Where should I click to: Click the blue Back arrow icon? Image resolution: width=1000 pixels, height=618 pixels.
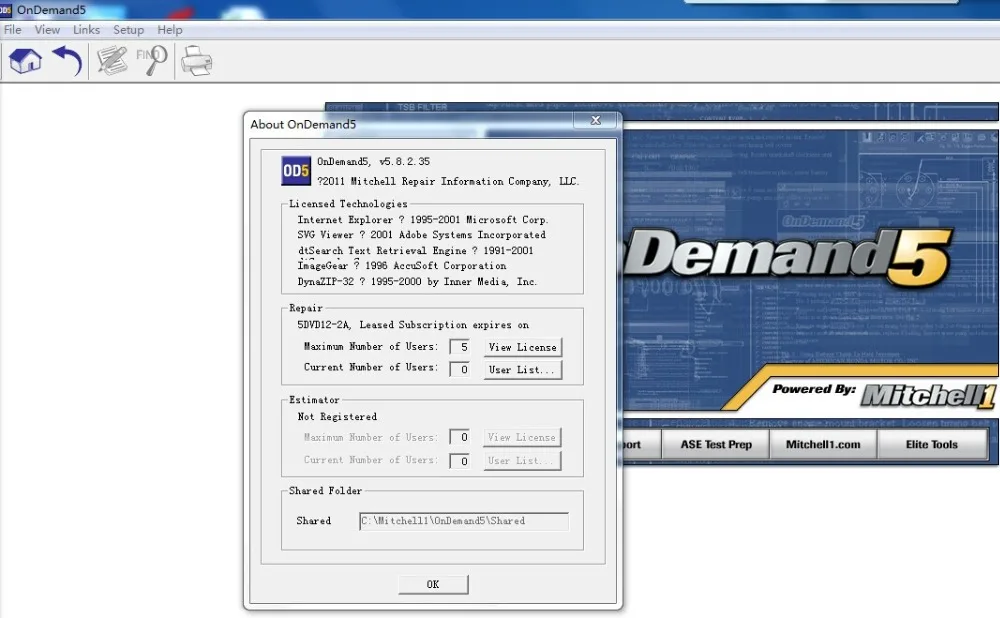click(x=67, y=61)
